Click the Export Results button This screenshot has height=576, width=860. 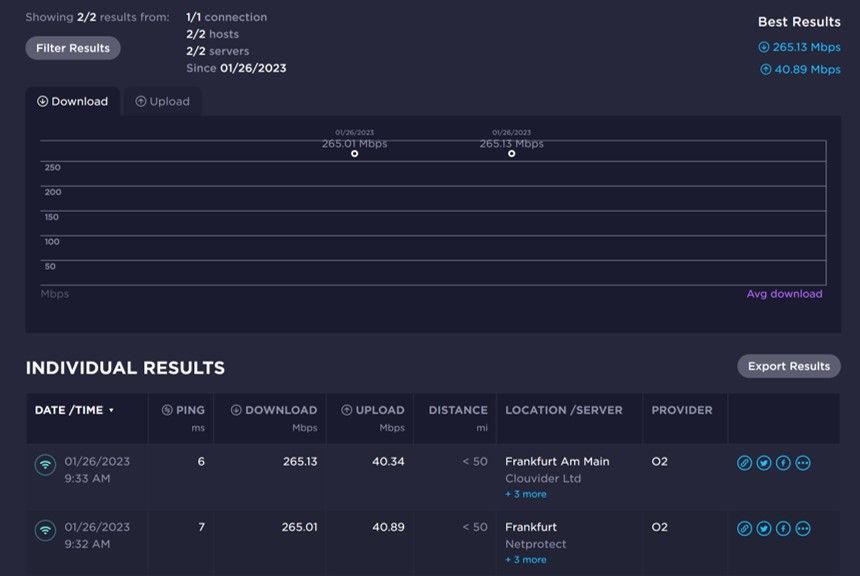pyautogui.click(x=789, y=366)
